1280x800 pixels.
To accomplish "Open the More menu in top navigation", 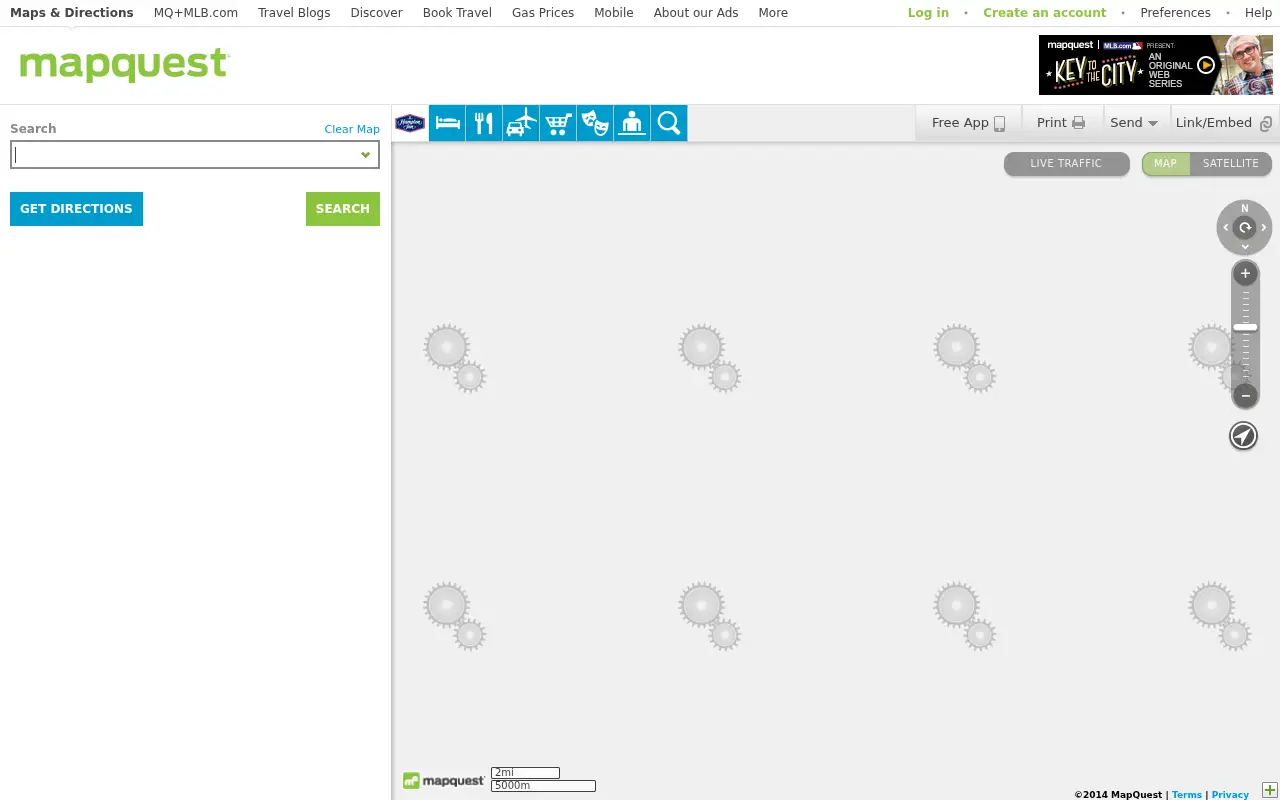I will tap(773, 13).
